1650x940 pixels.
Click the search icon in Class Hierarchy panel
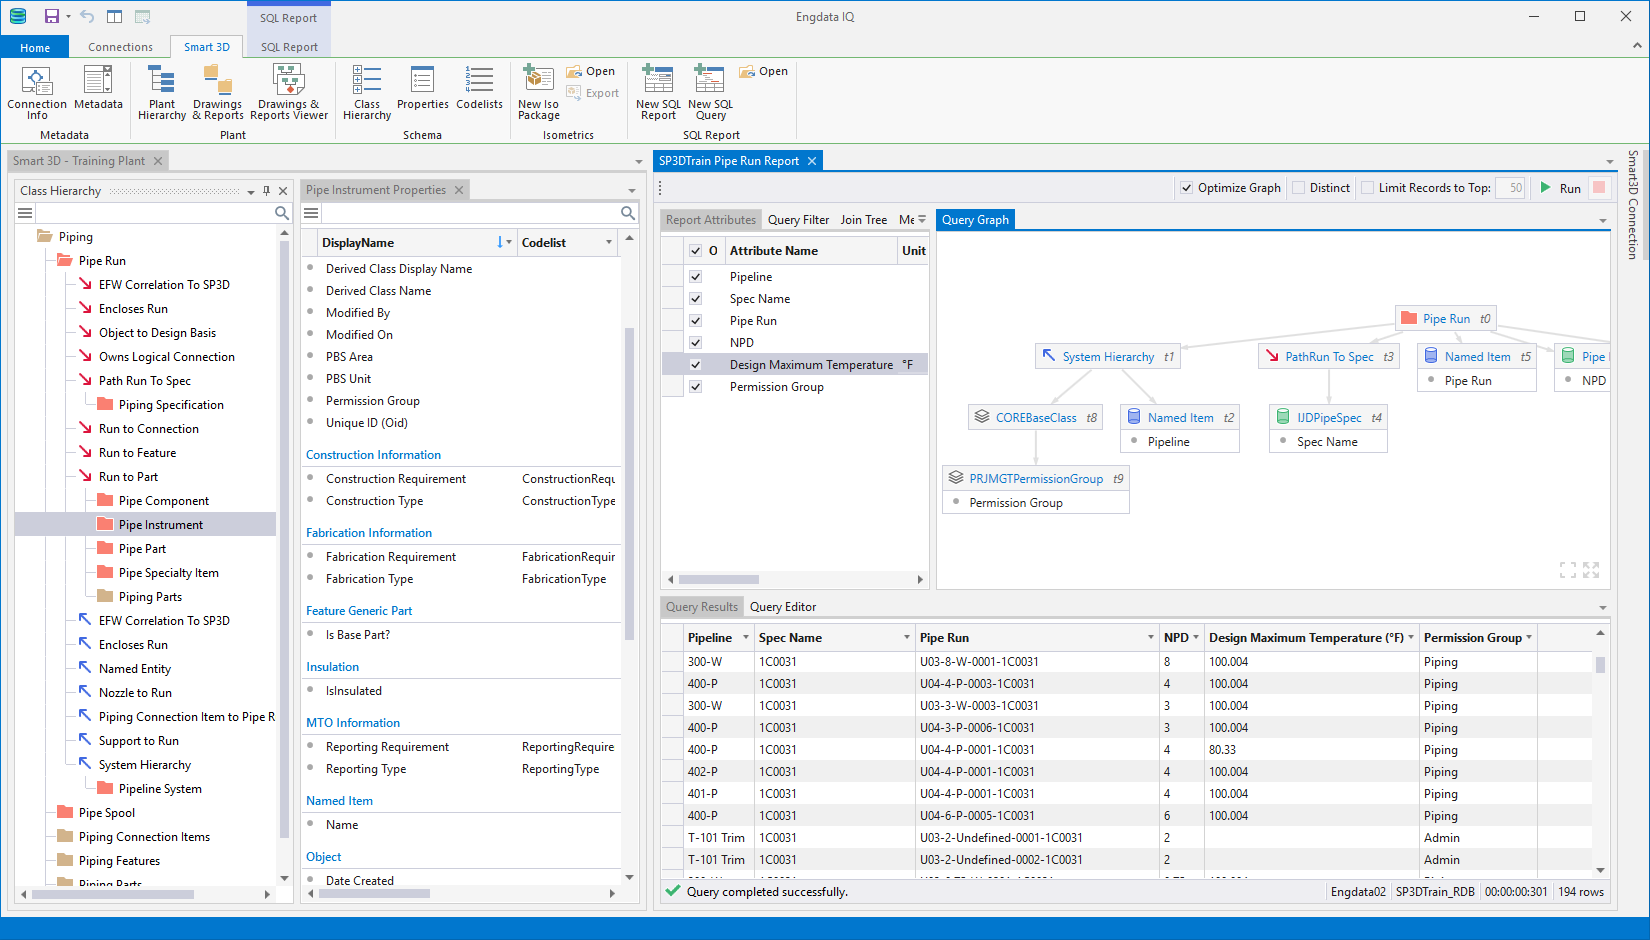[x=282, y=213]
